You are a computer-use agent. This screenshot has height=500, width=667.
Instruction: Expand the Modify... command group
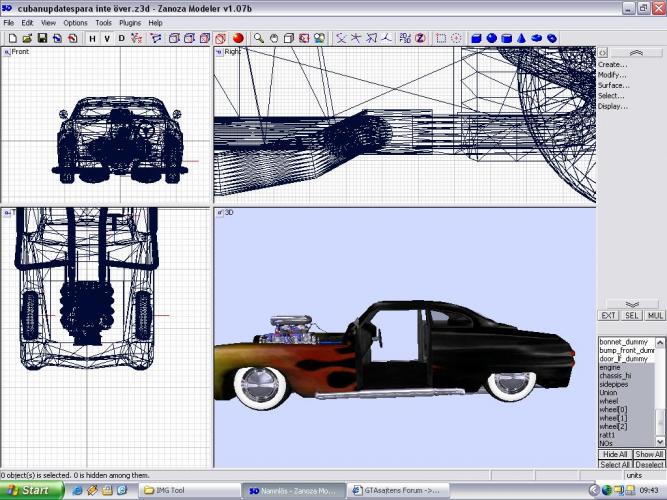[x=613, y=75]
